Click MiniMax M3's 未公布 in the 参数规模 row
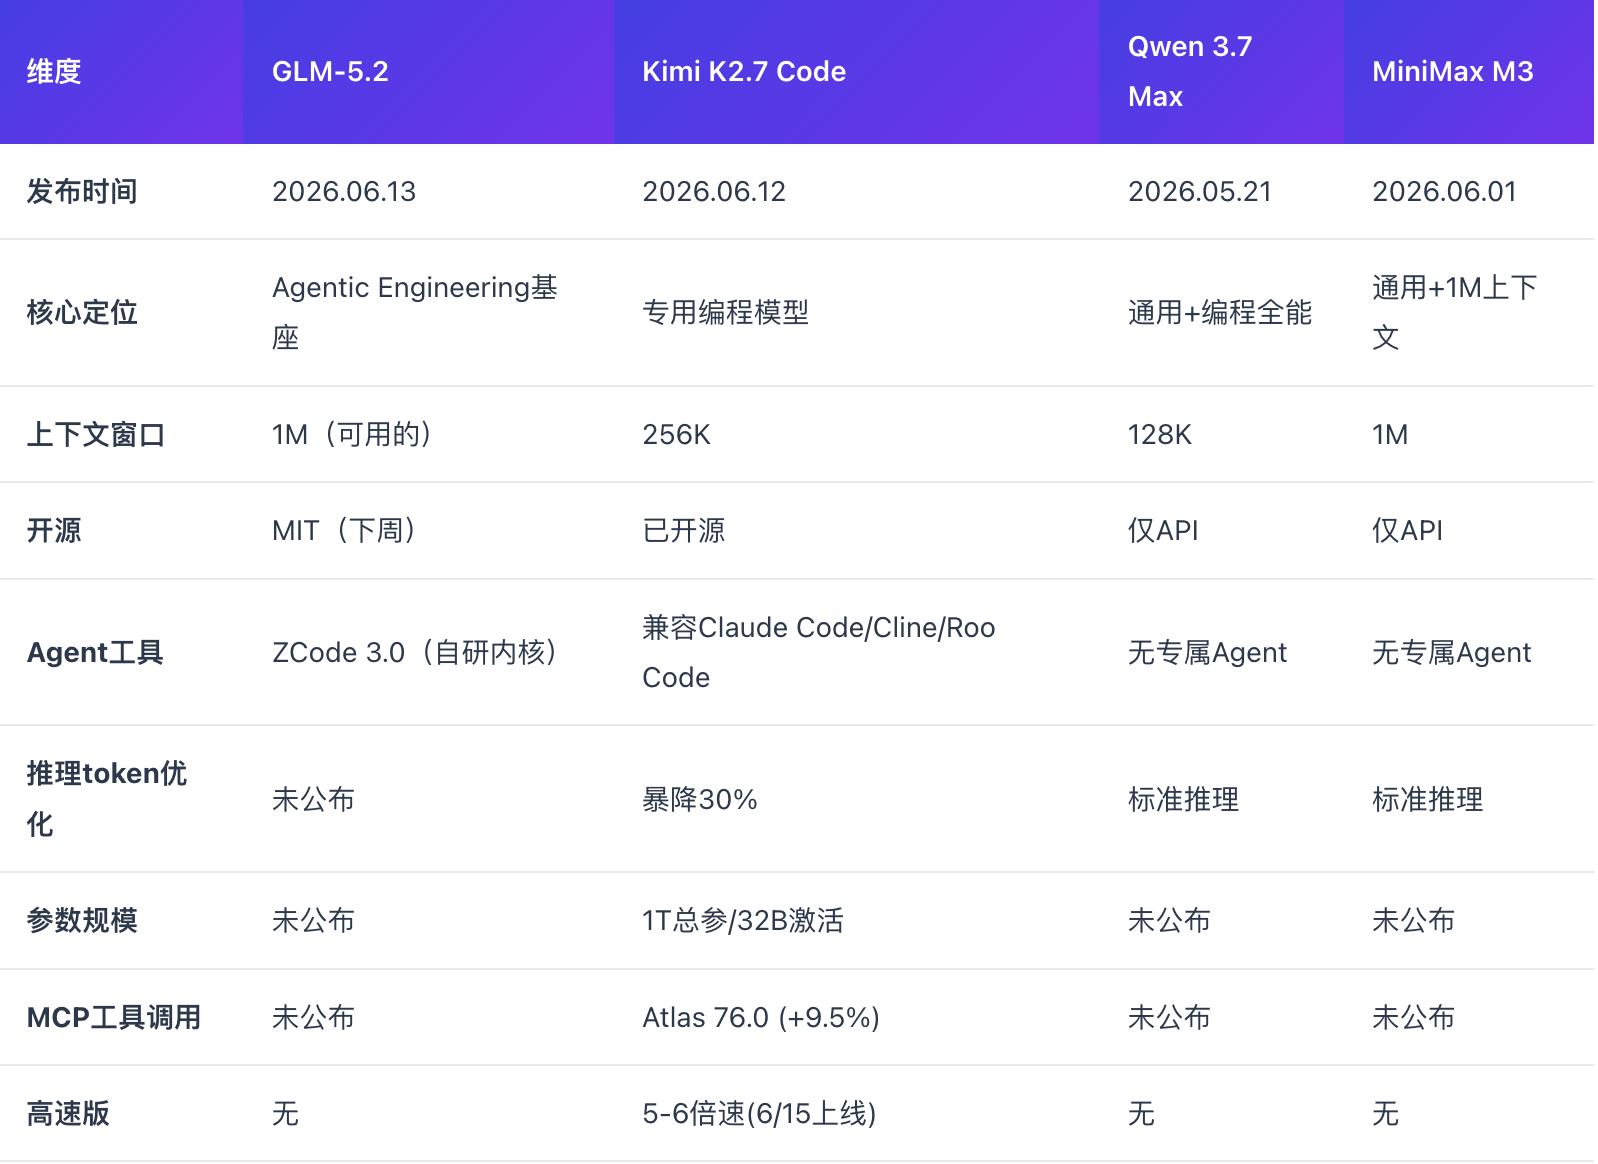This screenshot has height=1164, width=1598. tap(1414, 921)
